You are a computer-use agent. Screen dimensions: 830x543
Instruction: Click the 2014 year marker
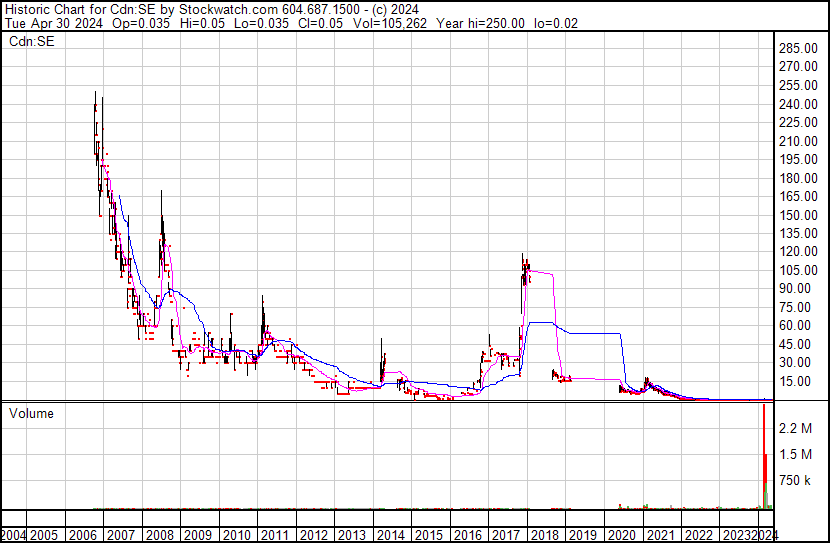click(x=392, y=535)
